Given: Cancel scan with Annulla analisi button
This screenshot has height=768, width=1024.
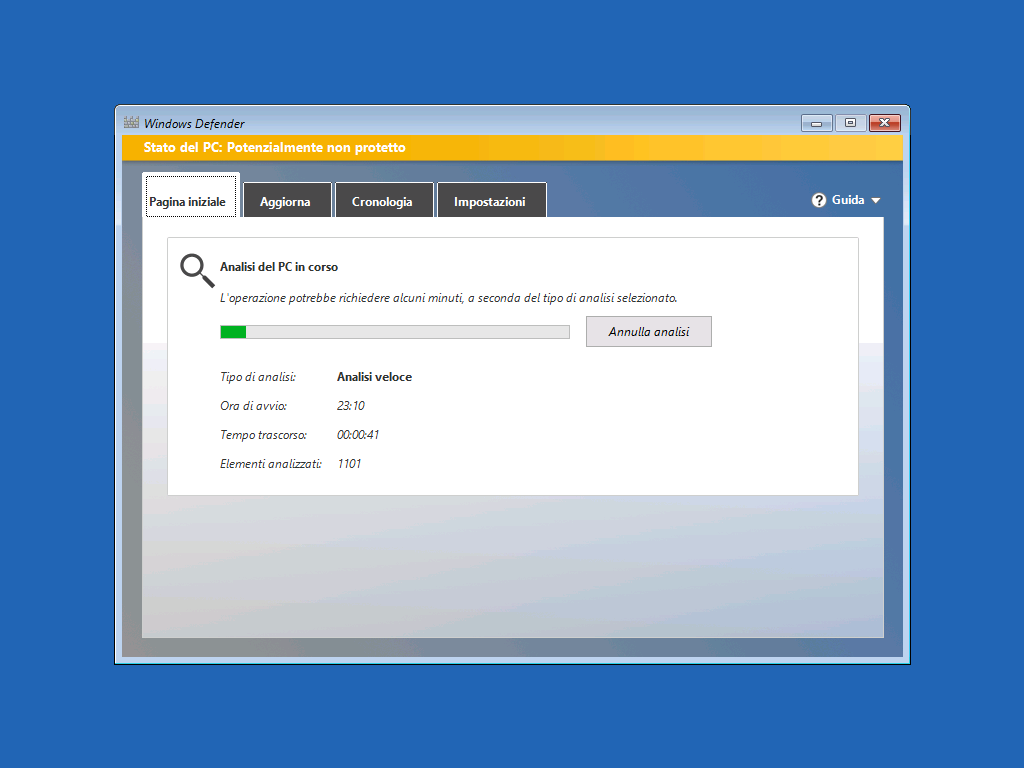Looking at the screenshot, I should [x=648, y=332].
